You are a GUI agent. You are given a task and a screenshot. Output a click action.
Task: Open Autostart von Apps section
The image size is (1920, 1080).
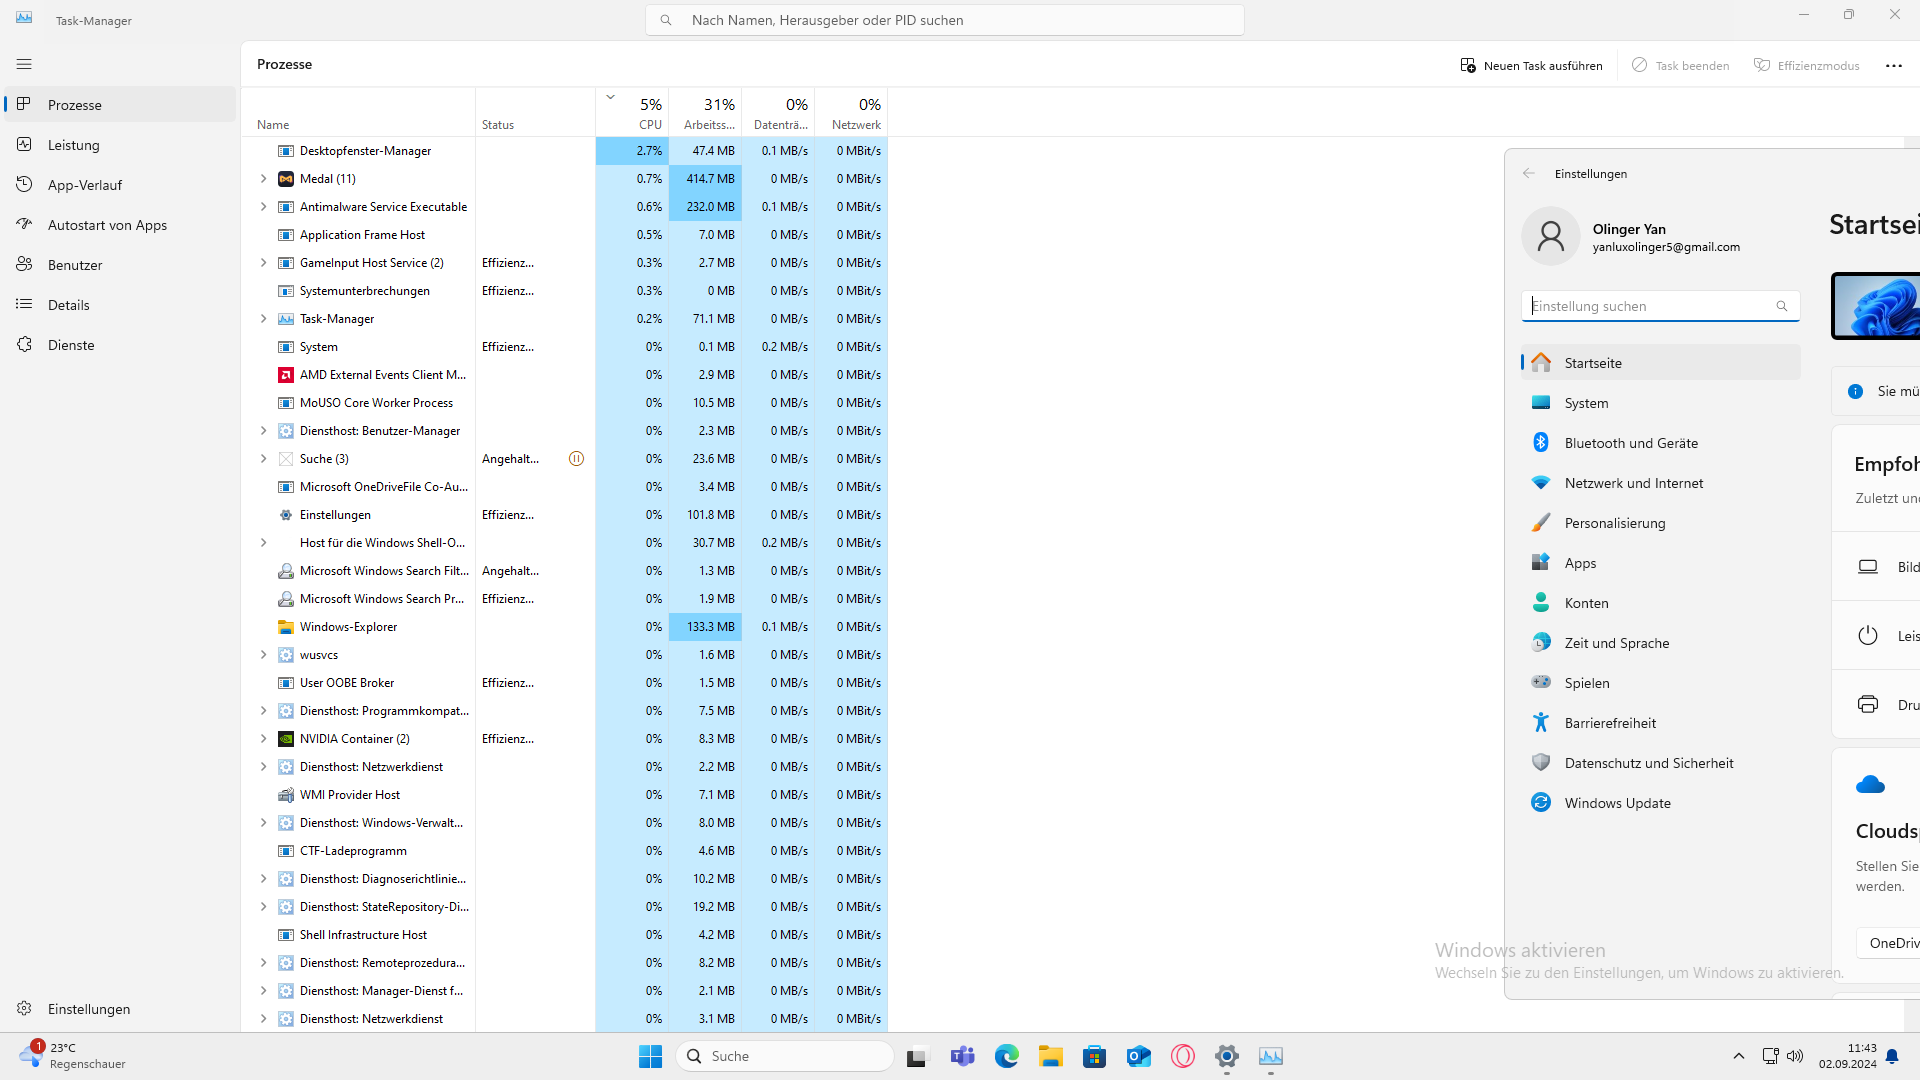pyautogui.click(x=107, y=225)
